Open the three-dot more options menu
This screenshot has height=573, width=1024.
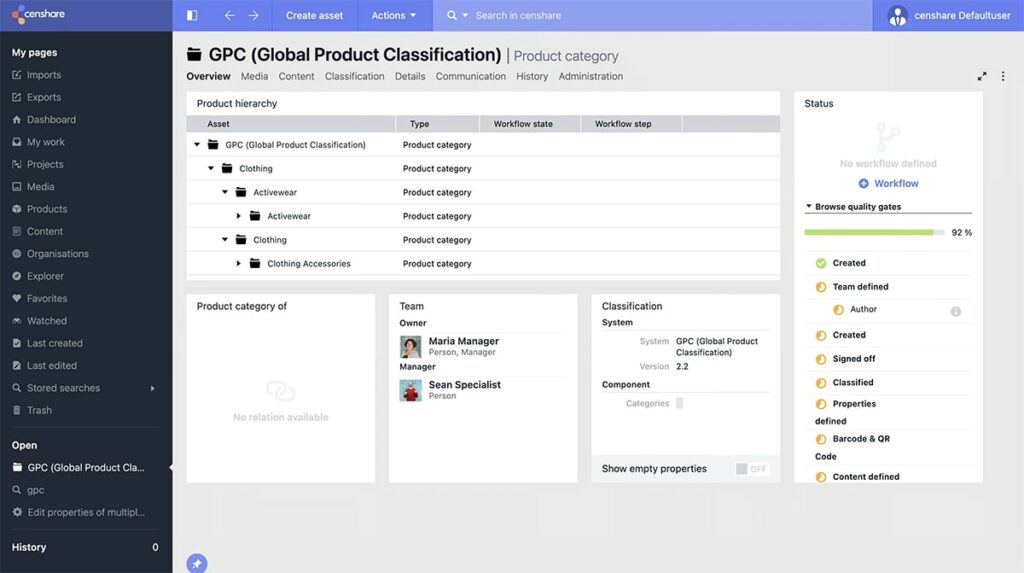tap(1003, 76)
